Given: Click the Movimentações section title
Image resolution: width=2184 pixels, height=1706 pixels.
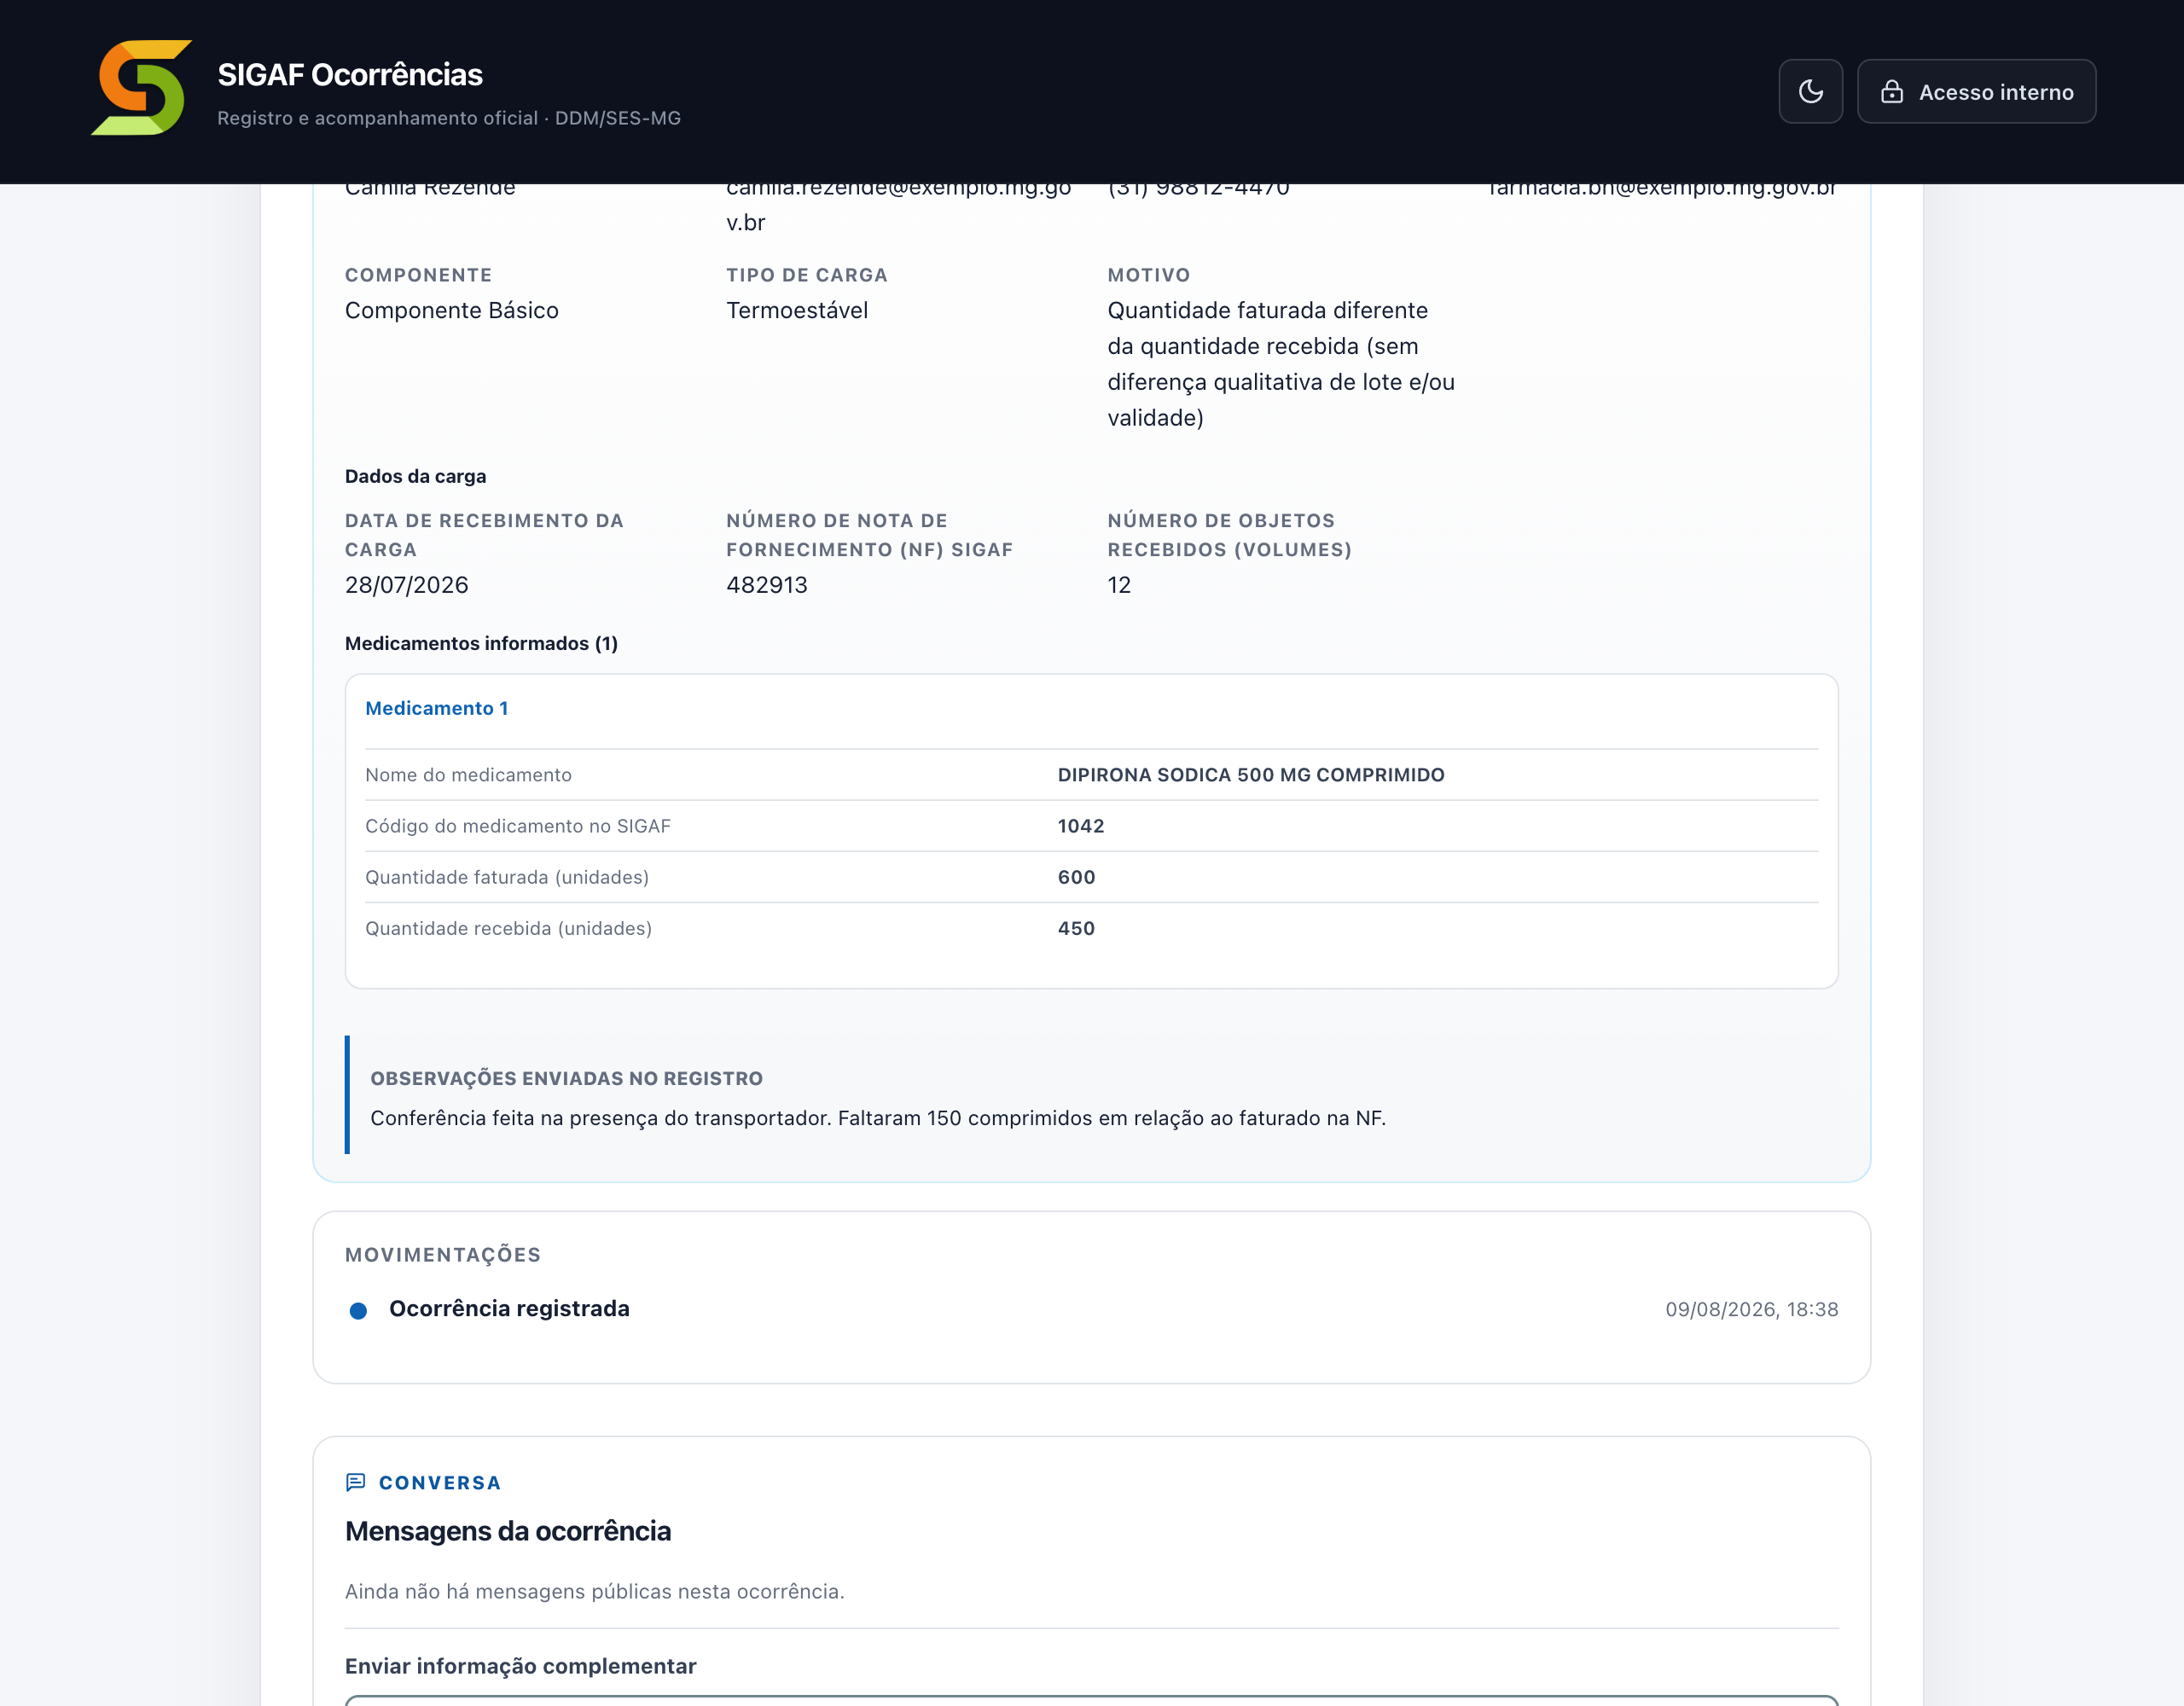Looking at the screenshot, I should [x=443, y=1255].
